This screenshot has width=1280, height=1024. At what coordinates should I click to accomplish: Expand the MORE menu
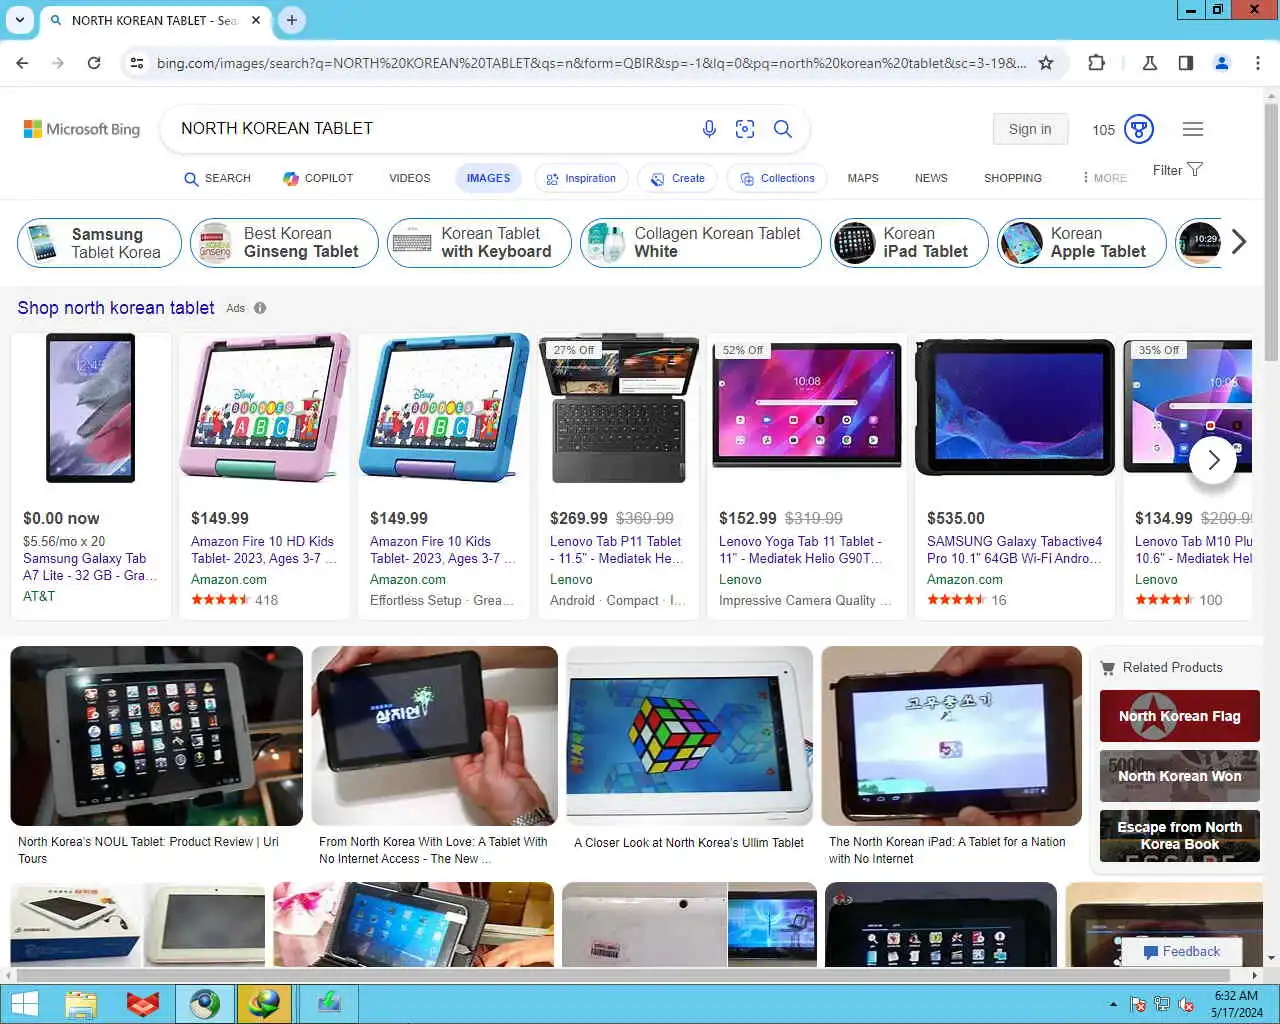pos(1104,178)
